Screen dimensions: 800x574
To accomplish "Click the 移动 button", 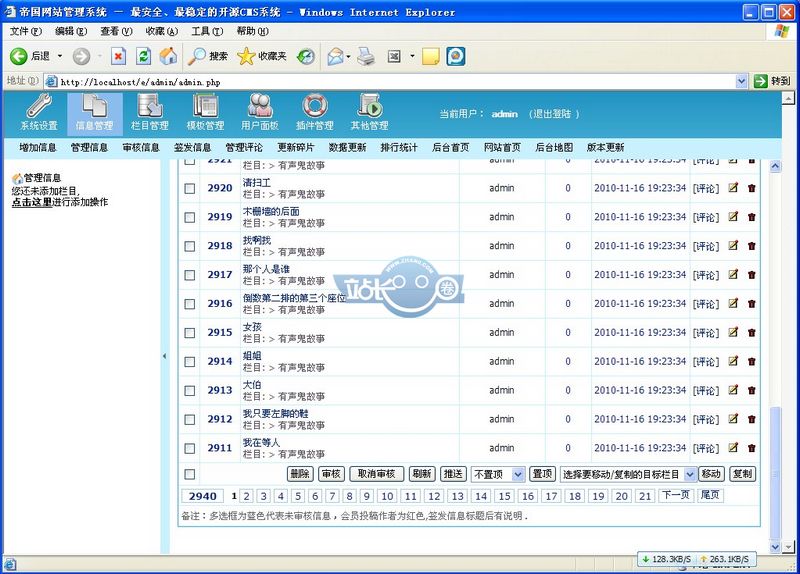I will [711, 474].
